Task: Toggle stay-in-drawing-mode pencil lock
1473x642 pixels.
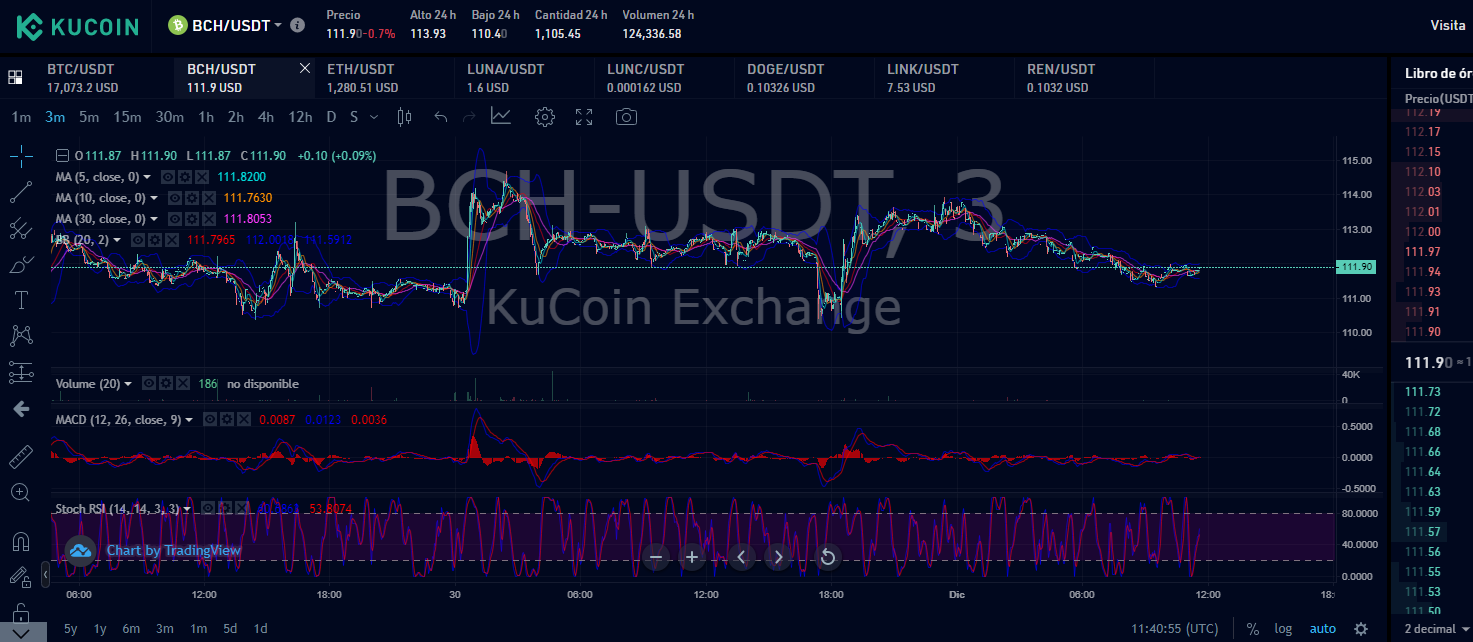Action: [21, 577]
